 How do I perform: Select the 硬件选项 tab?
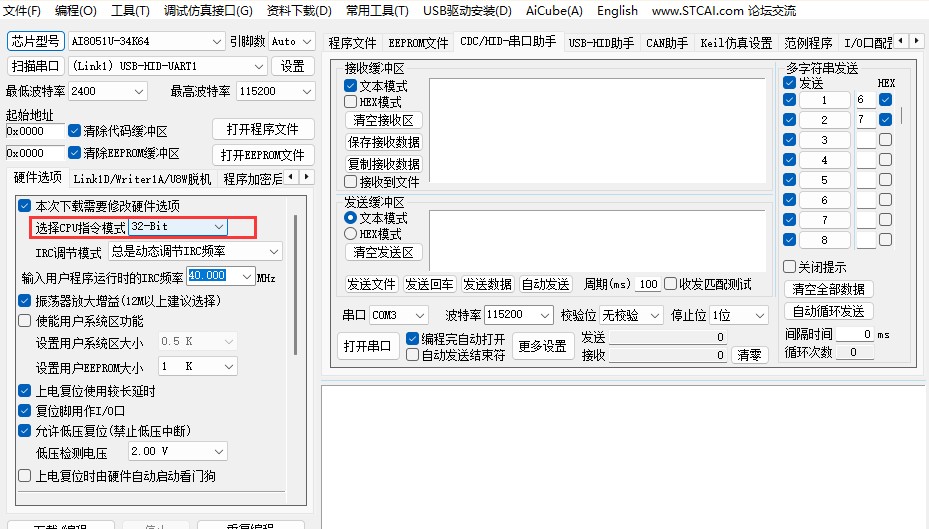(x=37, y=177)
